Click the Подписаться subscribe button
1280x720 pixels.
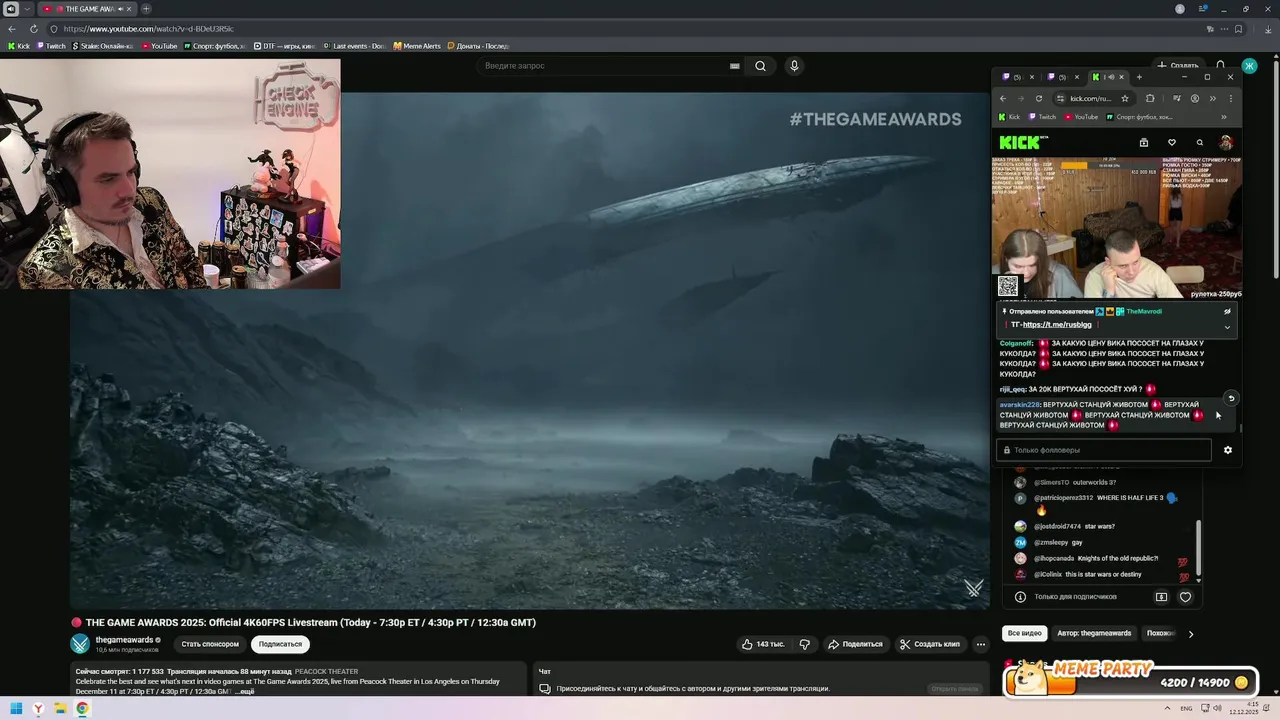[x=280, y=644]
